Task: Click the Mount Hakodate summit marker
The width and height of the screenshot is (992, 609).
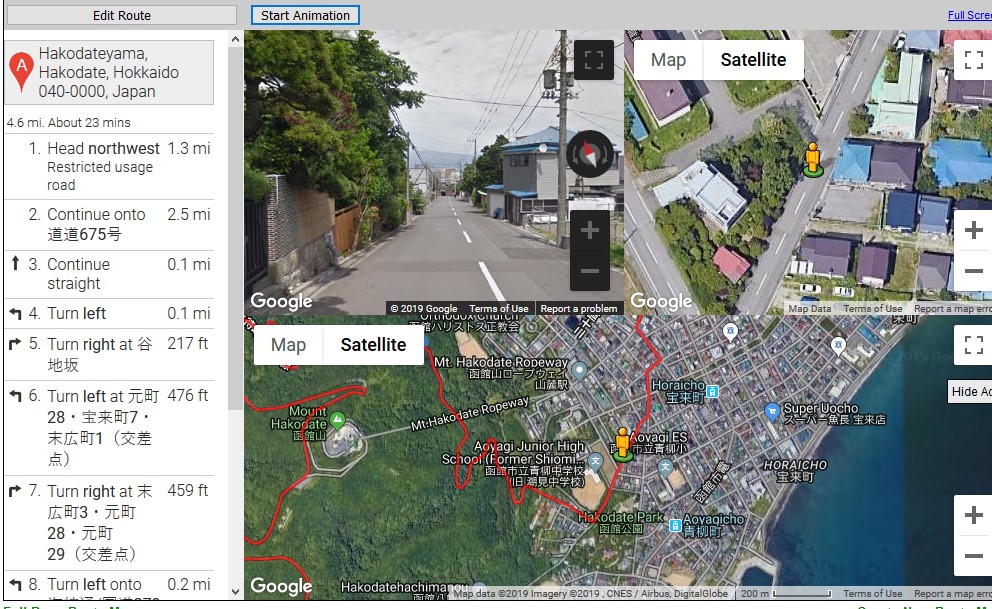Action: (338, 419)
